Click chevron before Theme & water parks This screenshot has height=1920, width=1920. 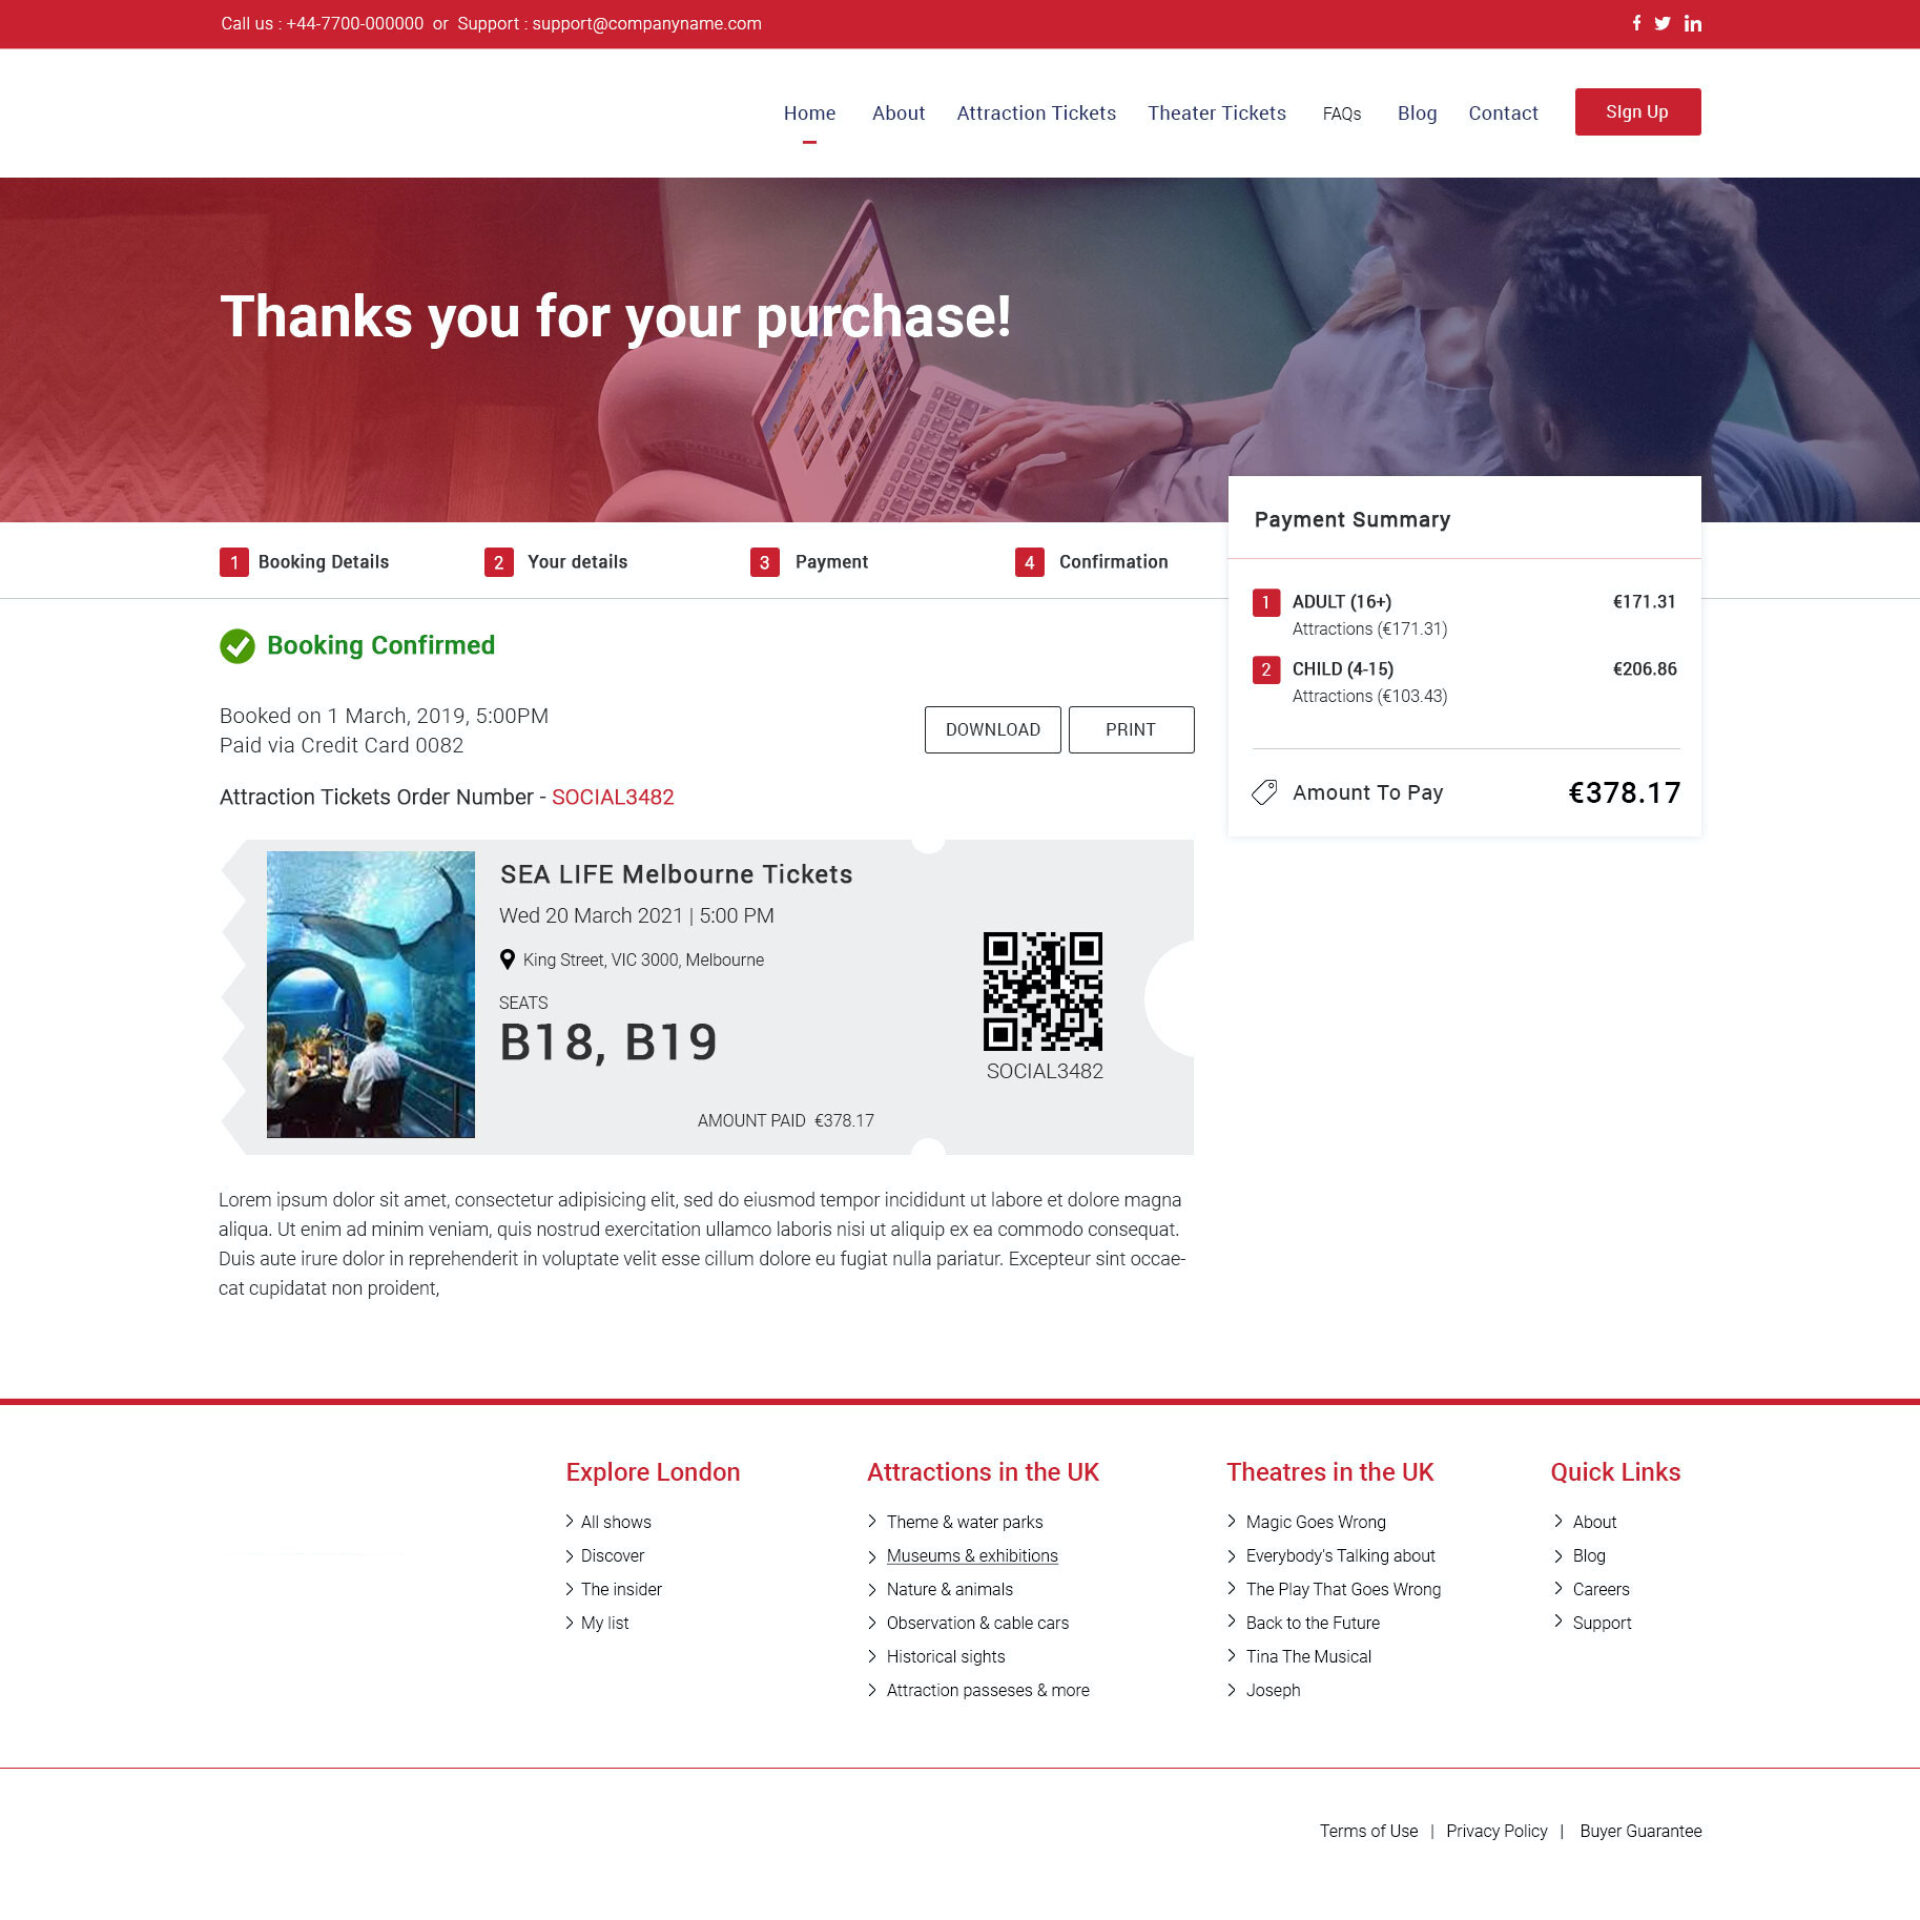point(872,1521)
